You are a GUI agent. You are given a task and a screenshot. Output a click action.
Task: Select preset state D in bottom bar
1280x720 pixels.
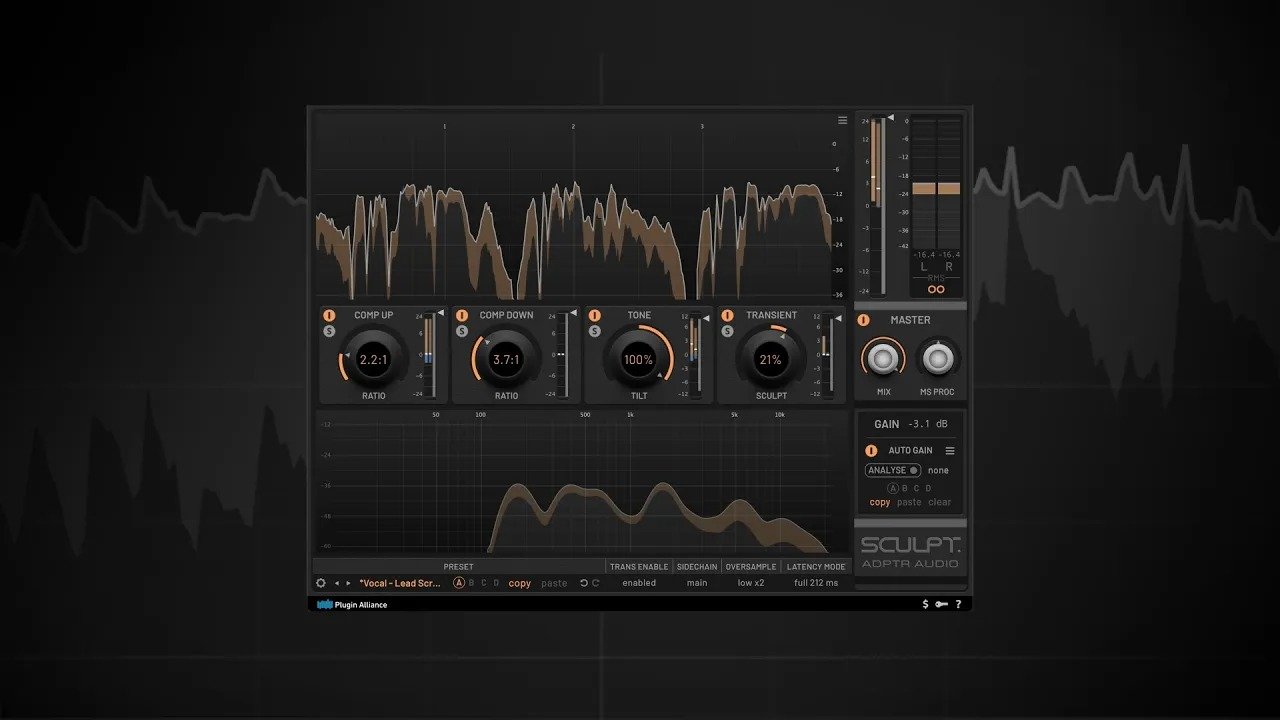pyautogui.click(x=496, y=583)
